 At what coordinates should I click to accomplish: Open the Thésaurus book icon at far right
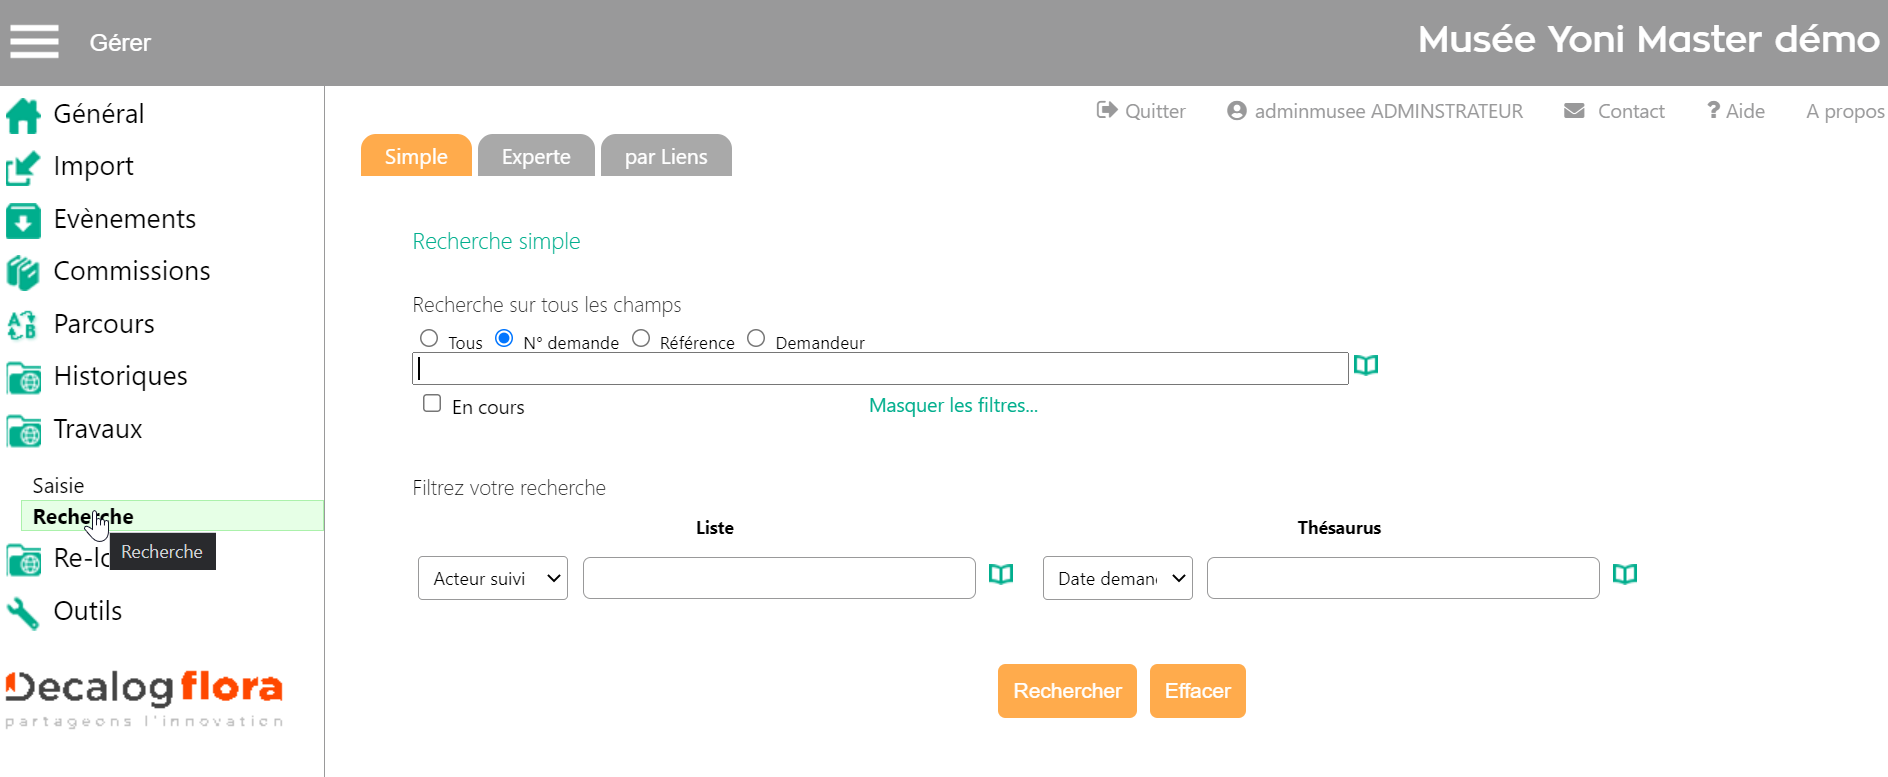(1625, 574)
